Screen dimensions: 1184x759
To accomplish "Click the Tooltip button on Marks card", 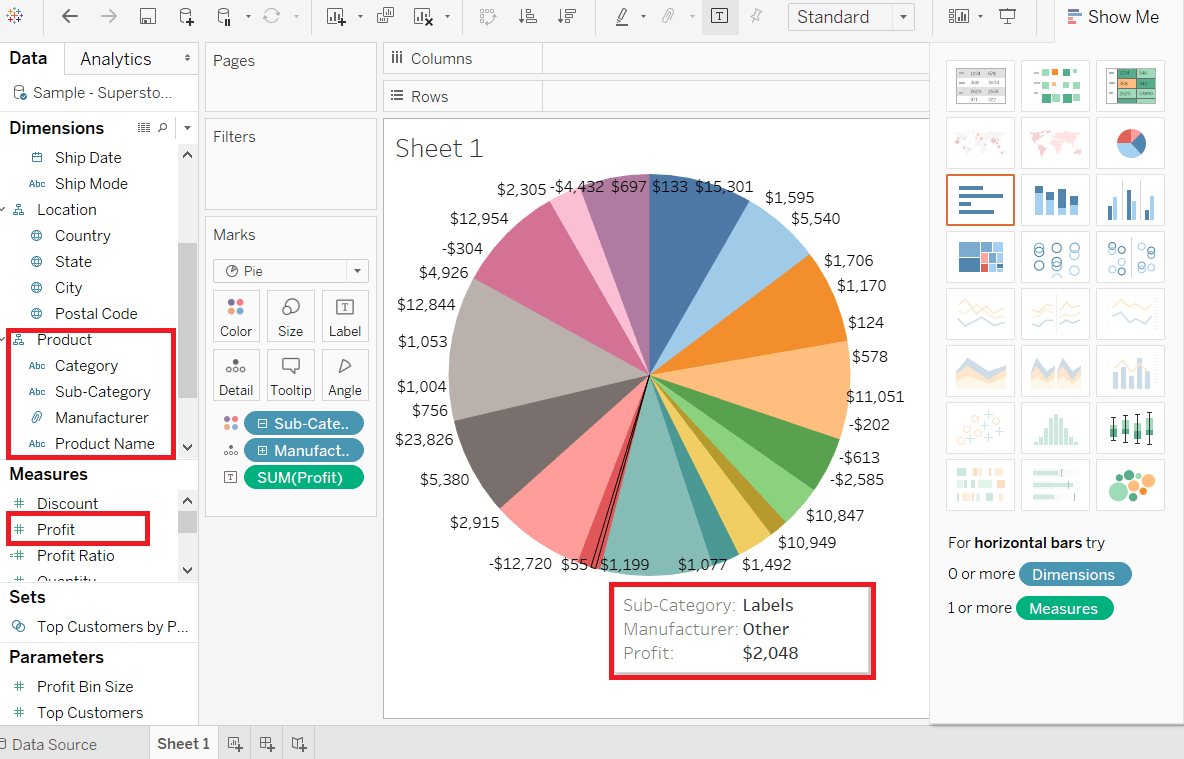I will [x=290, y=375].
